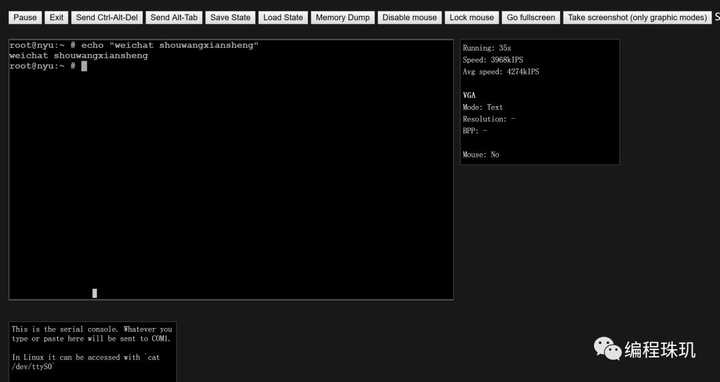
Task: Click the 'Resolution: -' status entry
Action: [x=489, y=119]
